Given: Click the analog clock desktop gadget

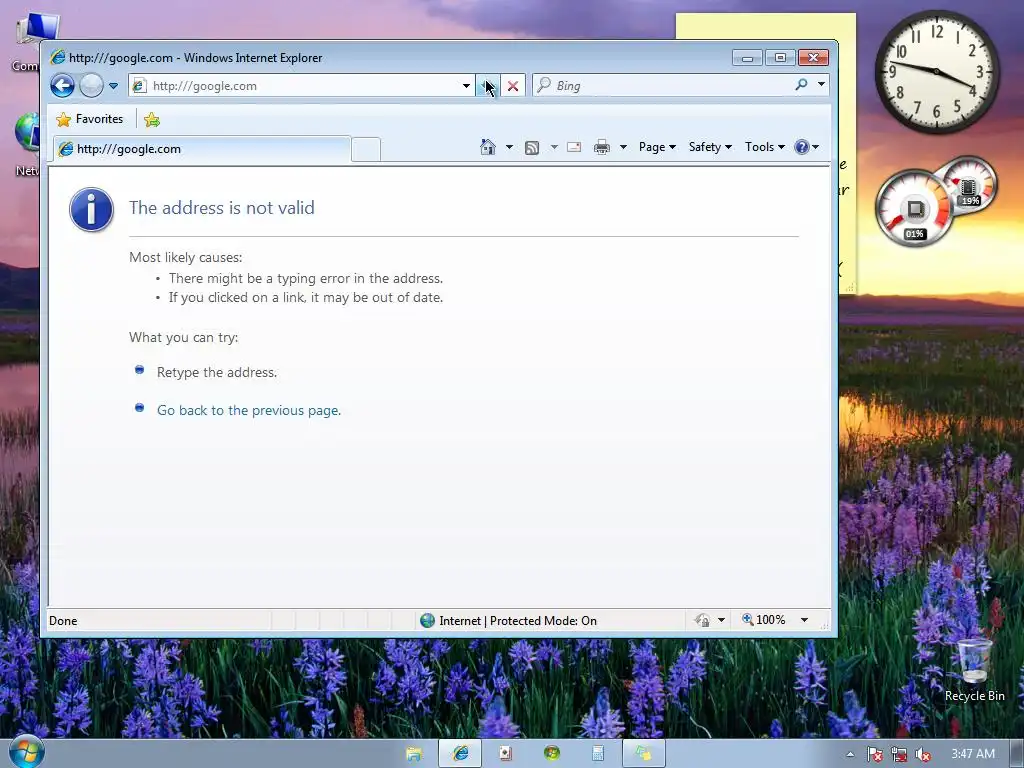Looking at the screenshot, I should (x=936, y=71).
